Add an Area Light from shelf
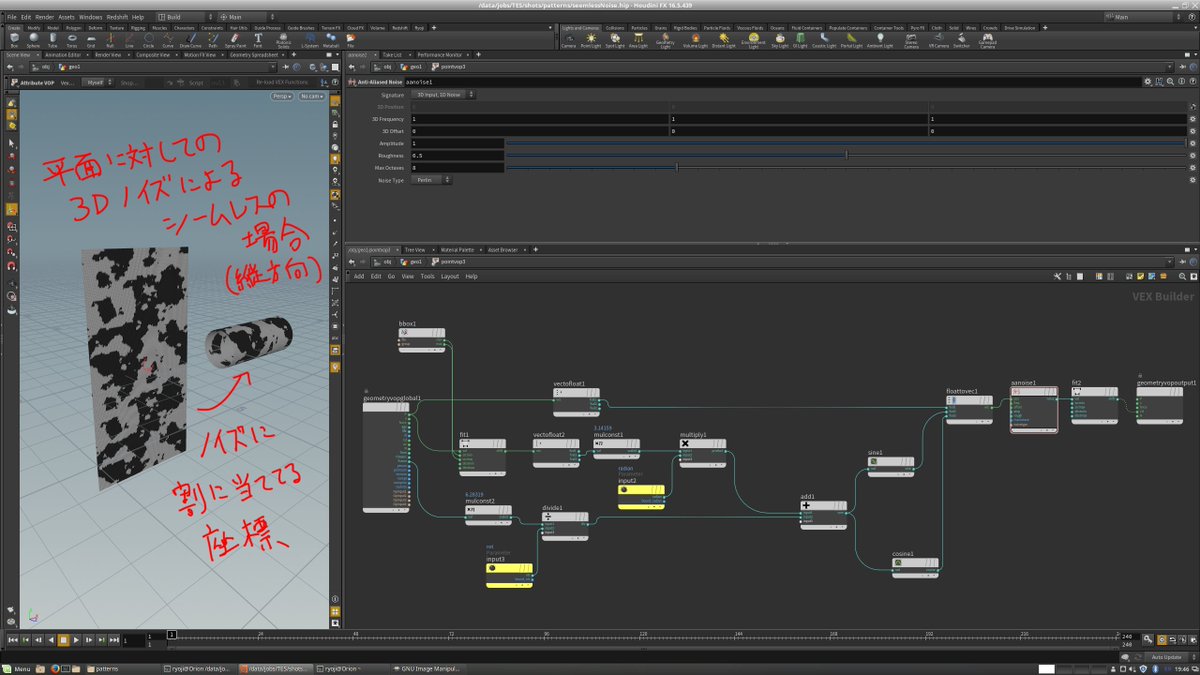This screenshot has width=1200, height=675. pyautogui.click(x=637, y=40)
